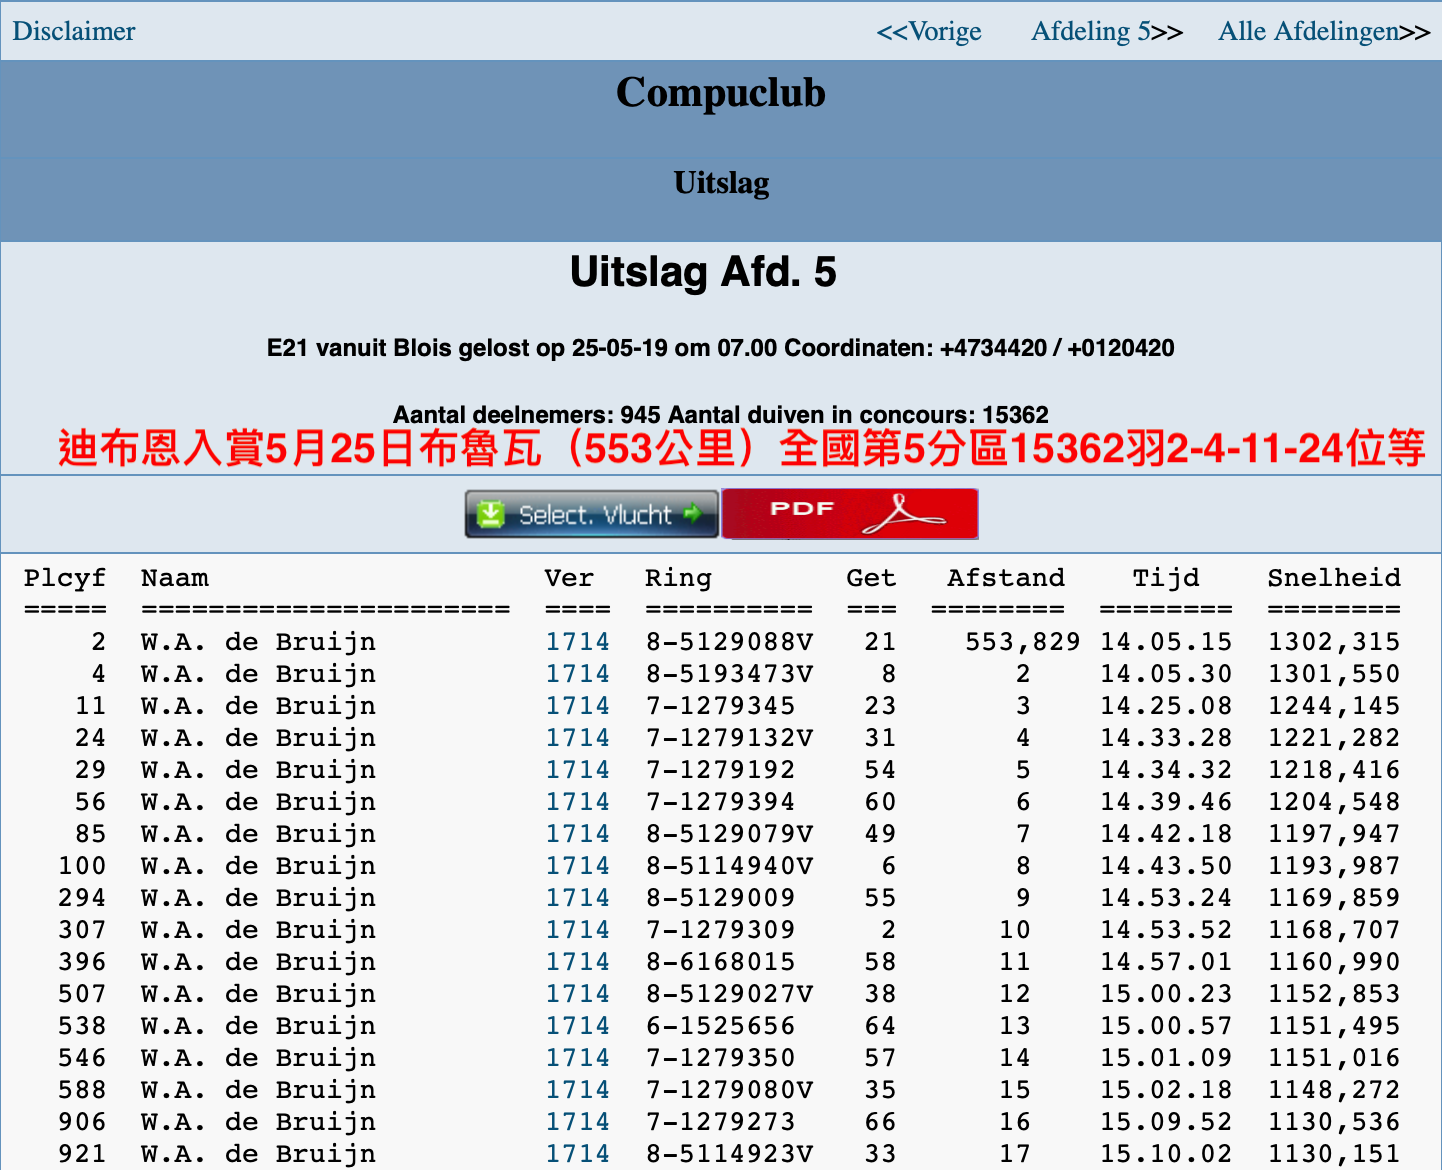Screen dimensions: 1442x1170
Task: Click speed value 1302,315
Action: pyautogui.click(x=1334, y=642)
